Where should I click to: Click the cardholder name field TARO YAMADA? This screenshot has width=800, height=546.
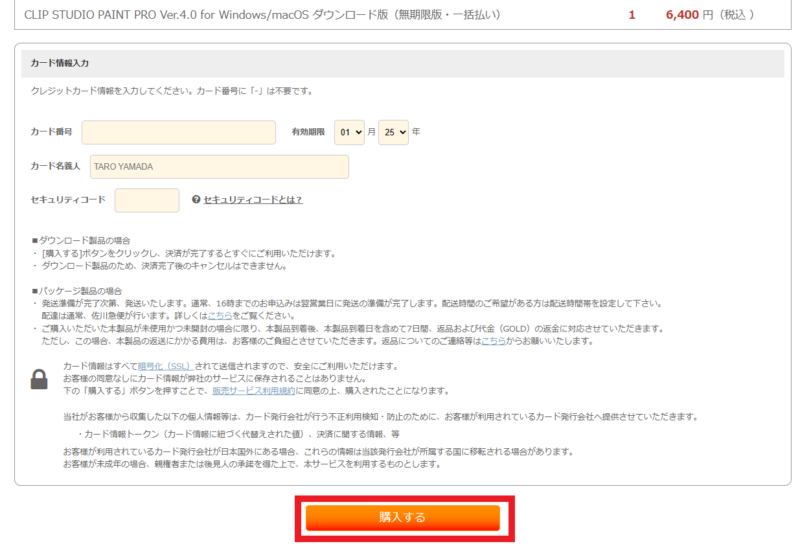(219, 167)
